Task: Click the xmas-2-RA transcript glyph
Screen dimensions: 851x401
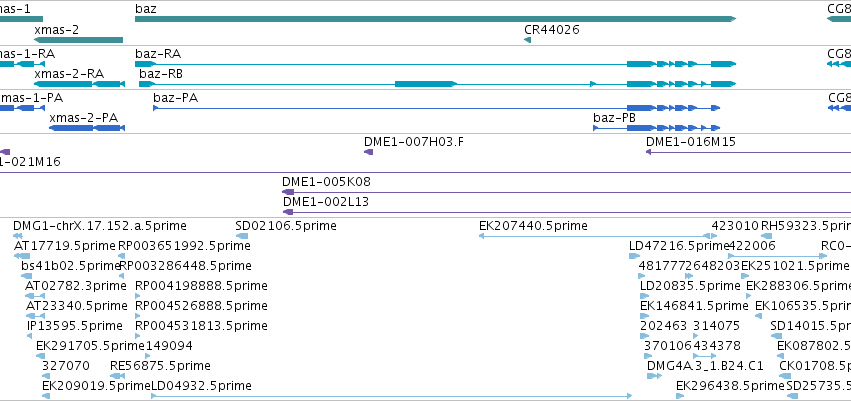Action: pyautogui.click(x=80, y=84)
